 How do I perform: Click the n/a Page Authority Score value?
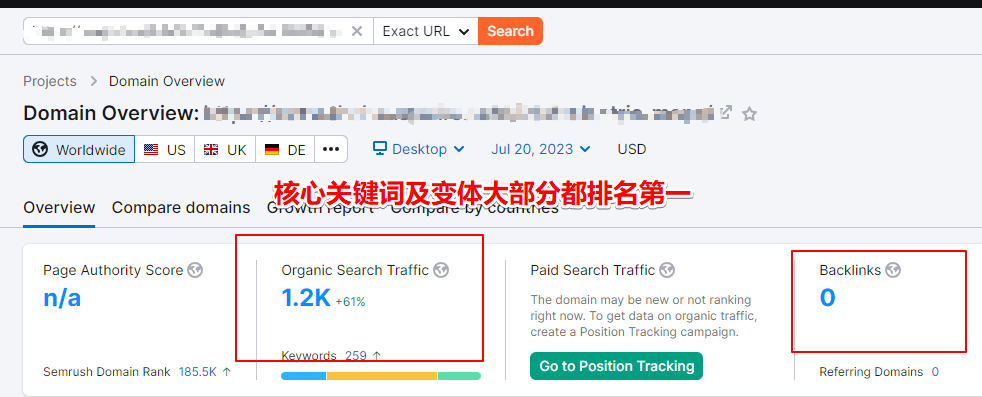[x=62, y=299]
